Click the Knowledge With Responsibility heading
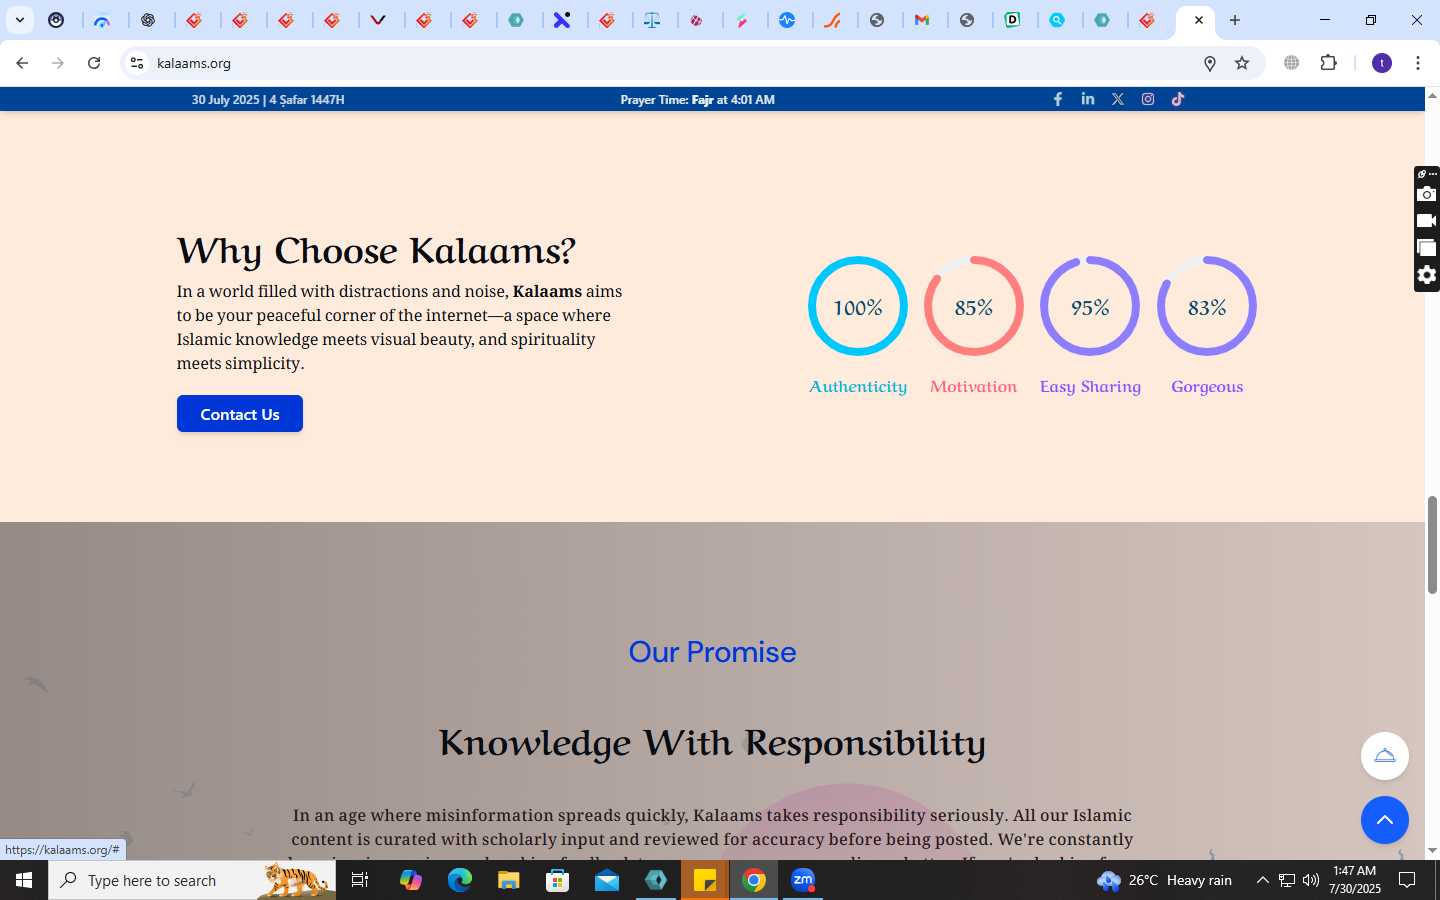The width and height of the screenshot is (1440, 900). click(x=712, y=743)
